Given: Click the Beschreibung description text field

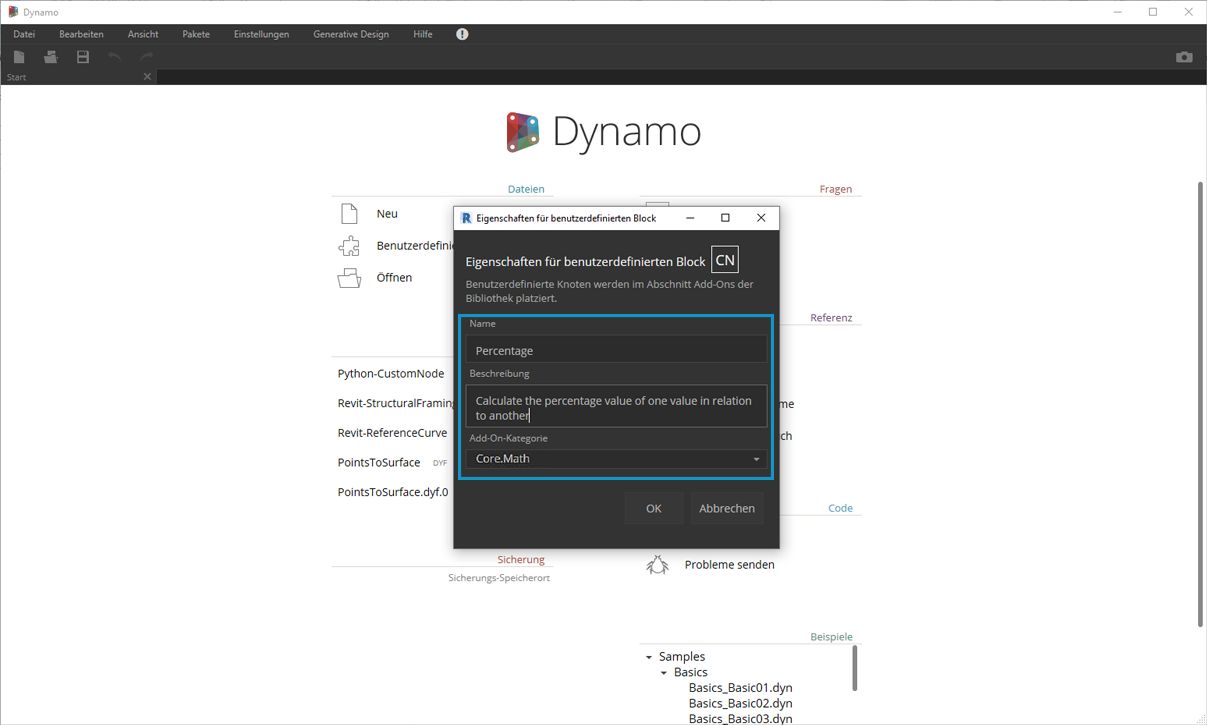Looking at the screenshot, I should (x=616, y=407).
